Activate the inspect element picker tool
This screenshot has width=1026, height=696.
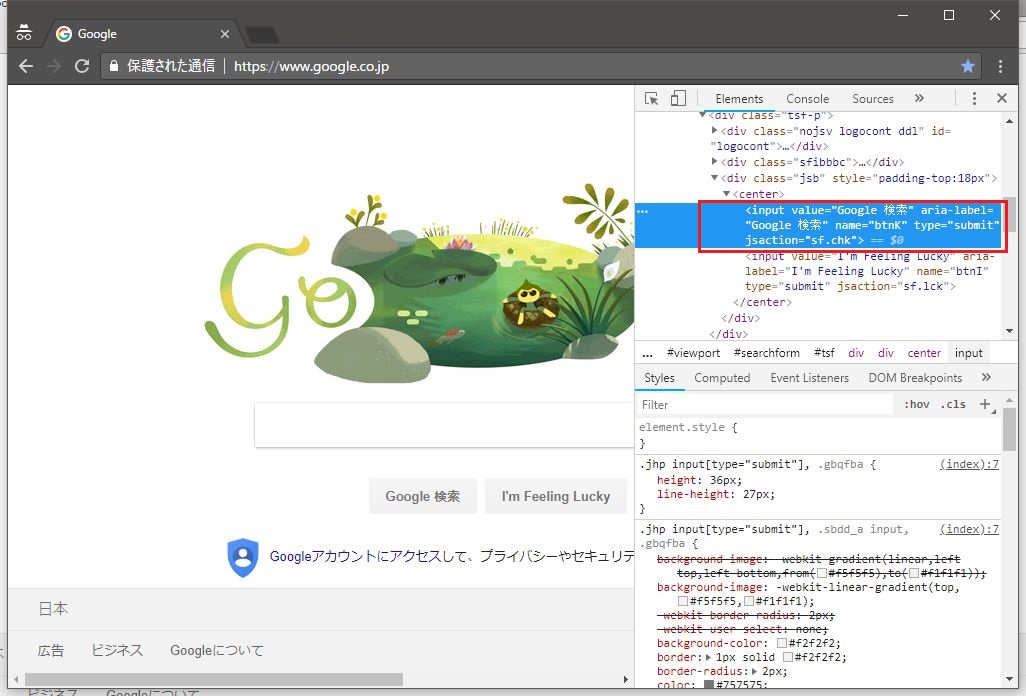pyautogui.click(x=652, y=99)
